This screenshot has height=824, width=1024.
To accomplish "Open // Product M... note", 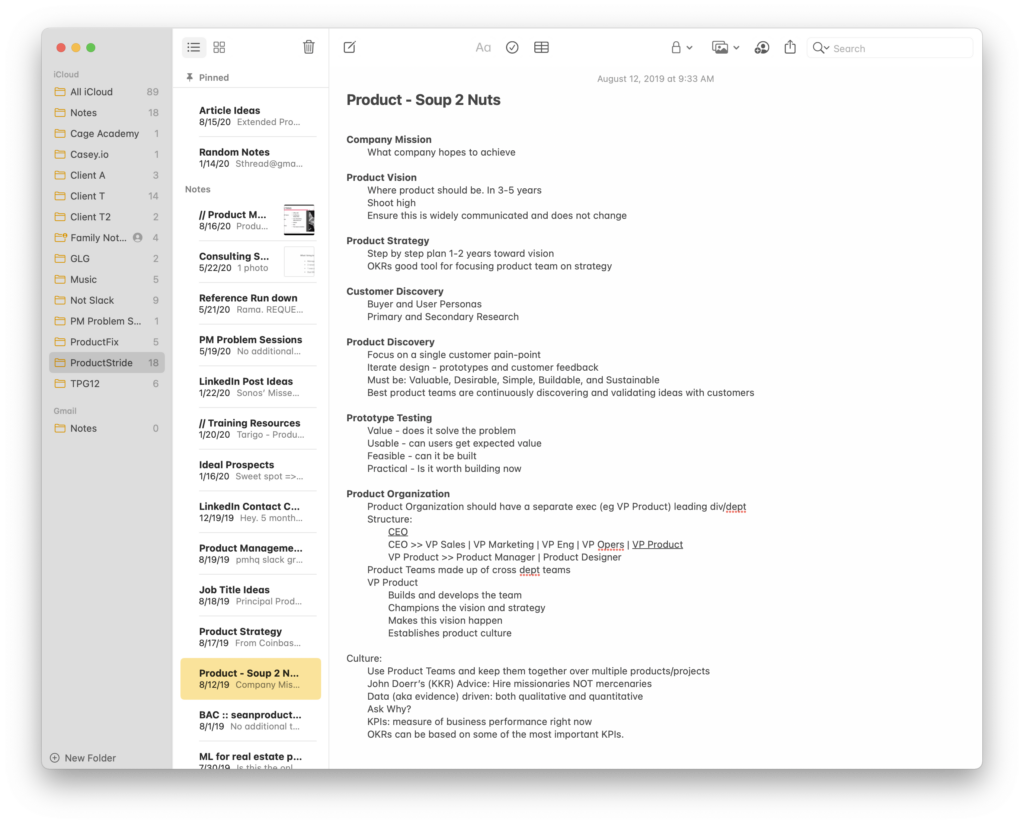I will point(251,220).
